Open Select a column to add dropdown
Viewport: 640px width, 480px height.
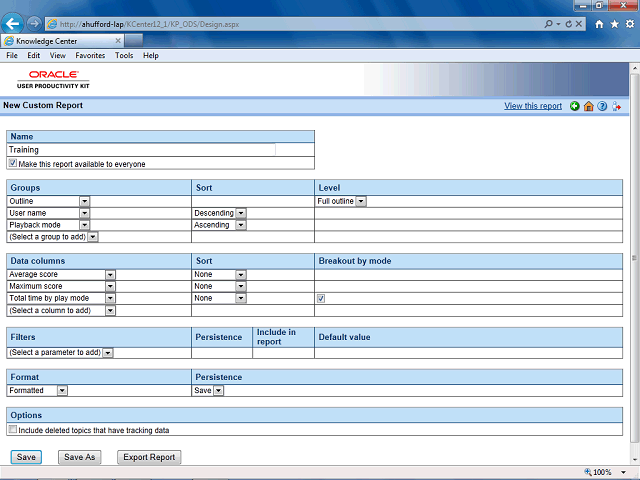[x=110, y=311]
